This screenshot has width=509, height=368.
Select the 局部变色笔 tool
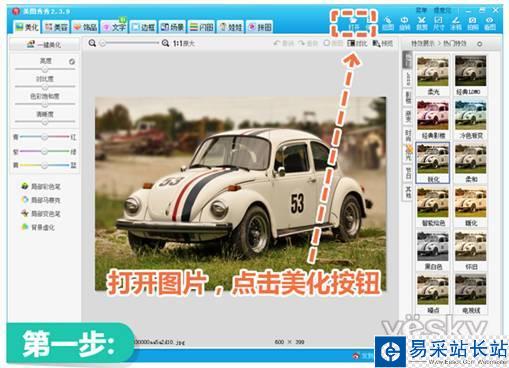point(40,214)
